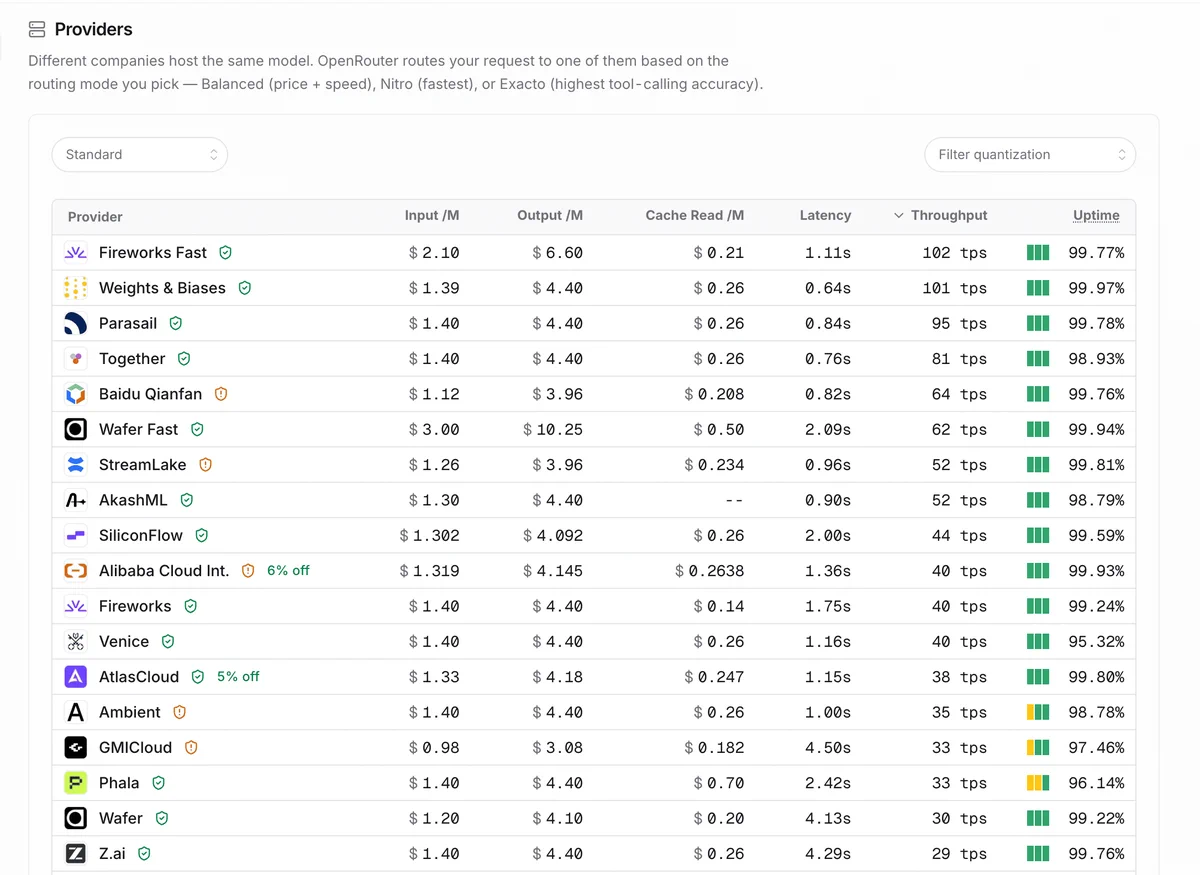Click the 5% off discount label
The image size is (1200, 875).
tap(238, 676)
